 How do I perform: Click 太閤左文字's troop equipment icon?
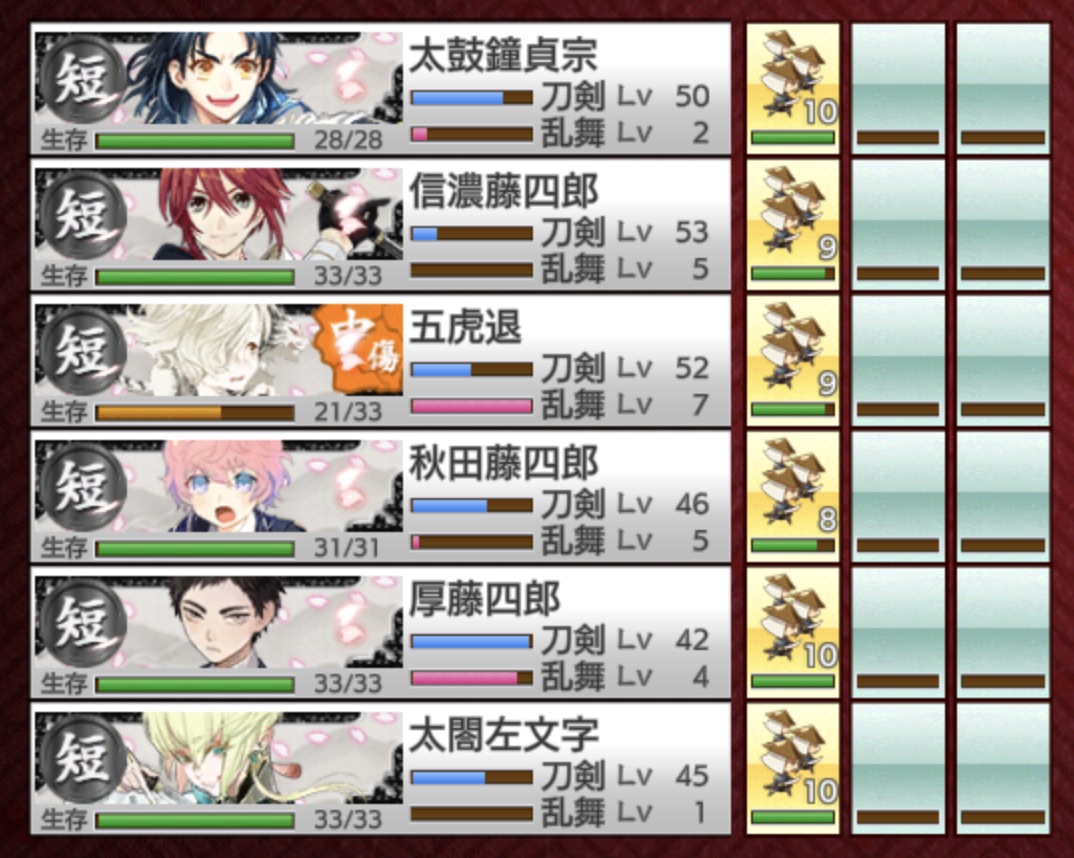[792, 768]
